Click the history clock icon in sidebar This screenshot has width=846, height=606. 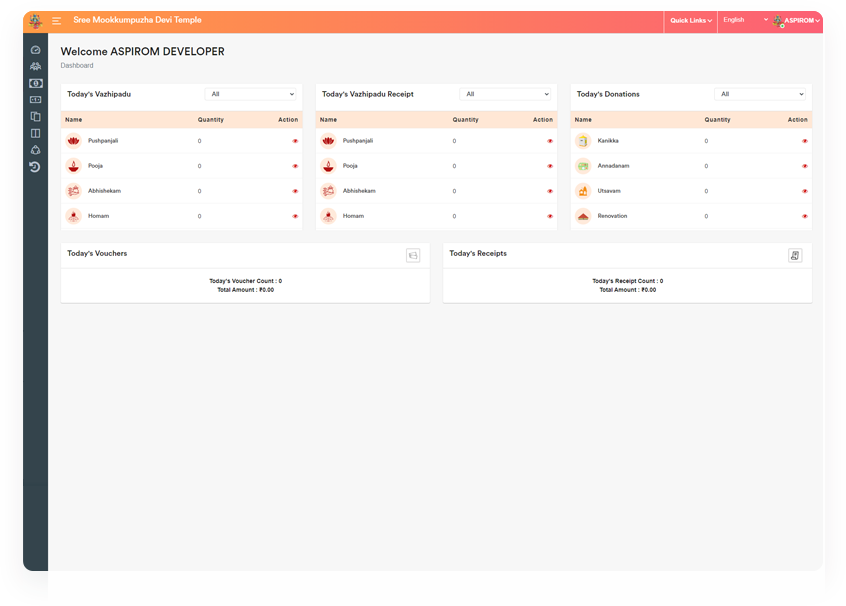[35, 167]
